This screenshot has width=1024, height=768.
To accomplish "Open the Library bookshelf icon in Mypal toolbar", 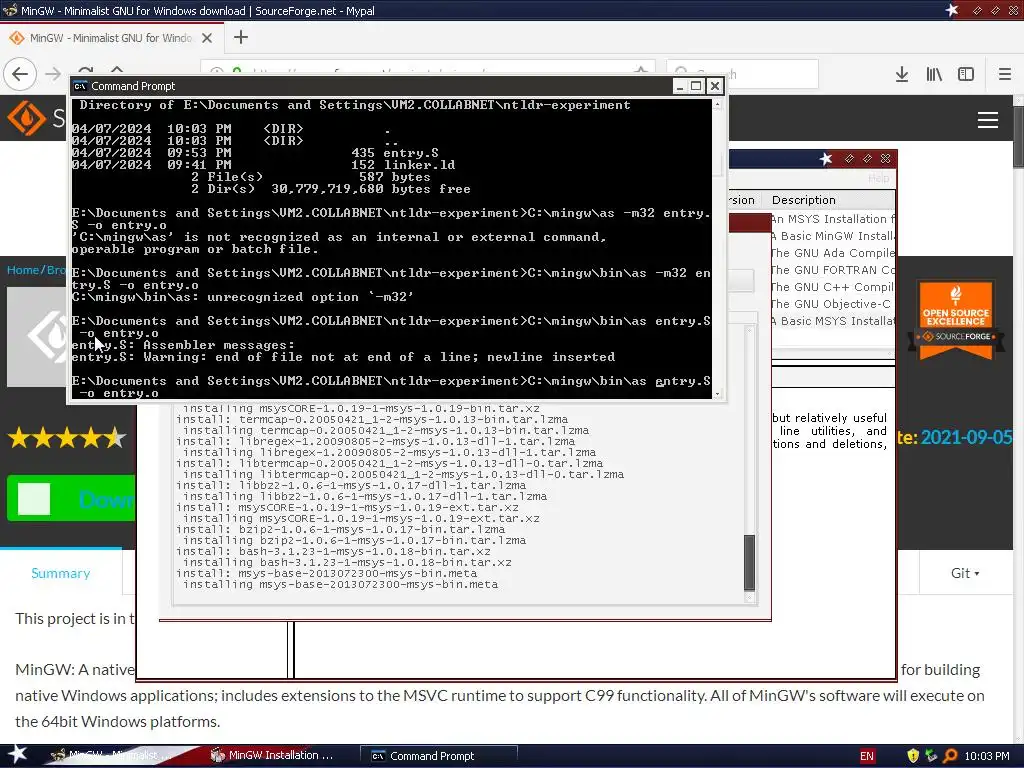I will click(934, 74).
